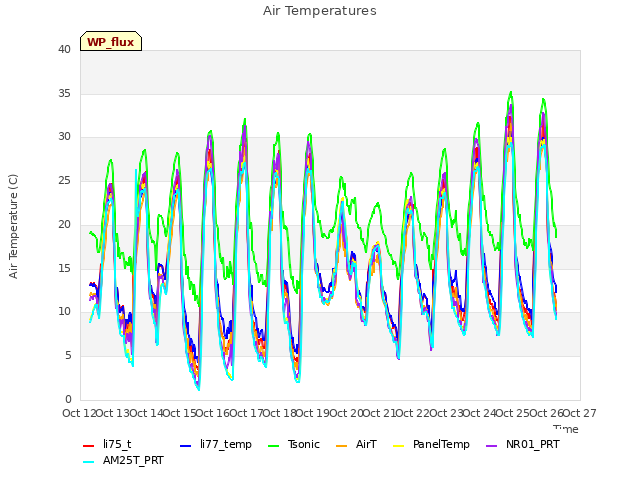Viewport: 640px width, 480px height.
Task: Click the green Tsonic legend swatch
Action: pyautogui.click(x=274, y=445)
